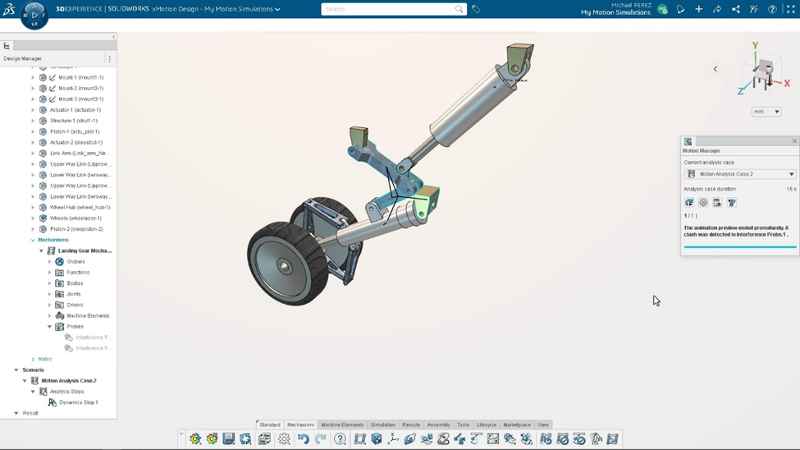800x450 pixels.
Task: Click the plus Add icon in top bar
Action: (699, 9)
